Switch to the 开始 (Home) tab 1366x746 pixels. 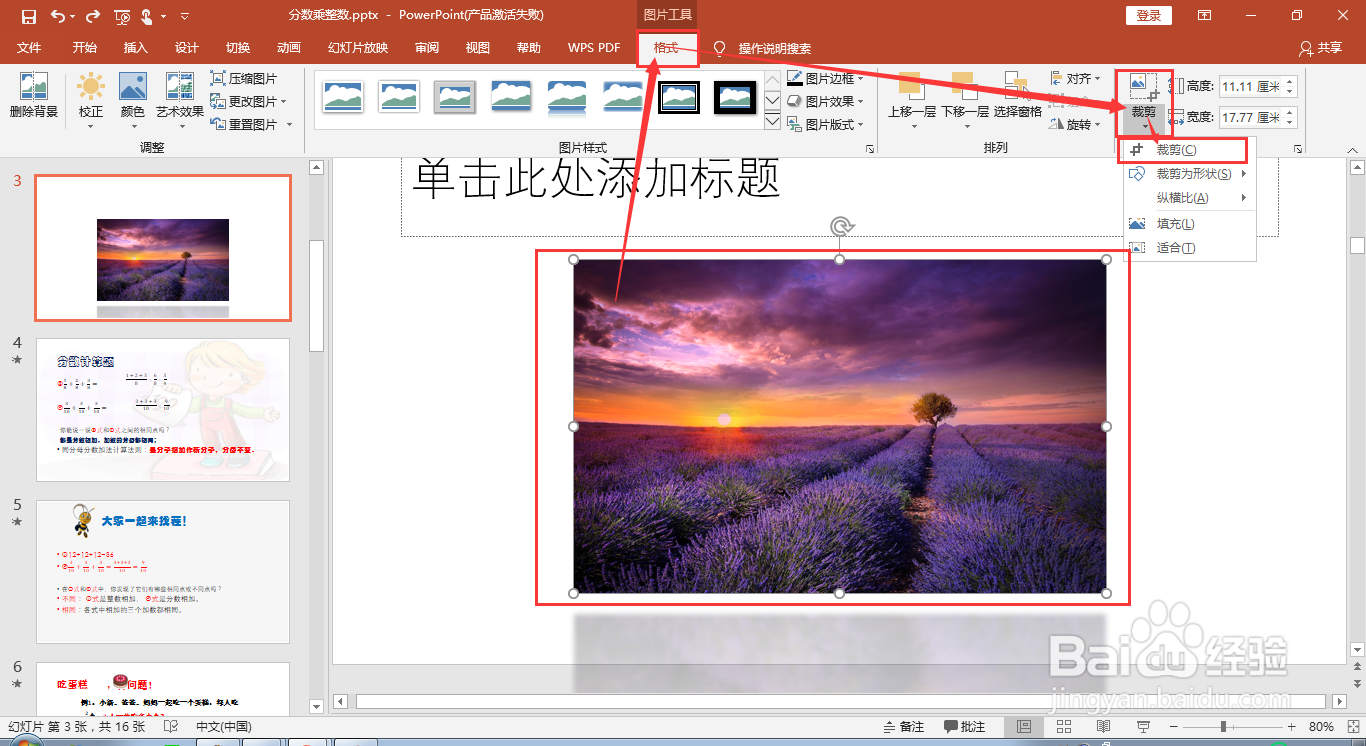point(84,48)
